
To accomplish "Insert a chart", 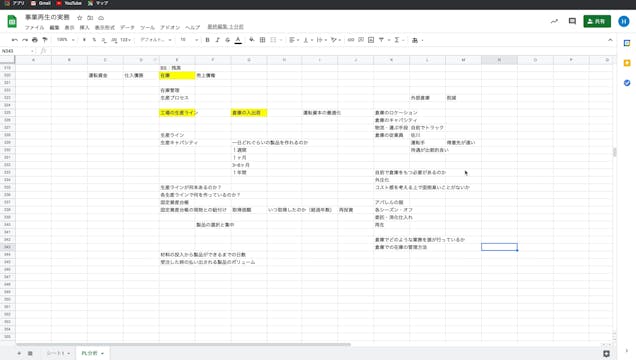I will 371,40.
